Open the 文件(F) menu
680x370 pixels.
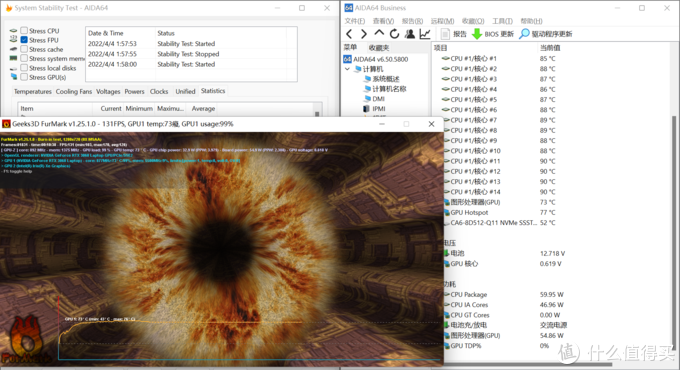pyautogui.click(x=354, y=21)
